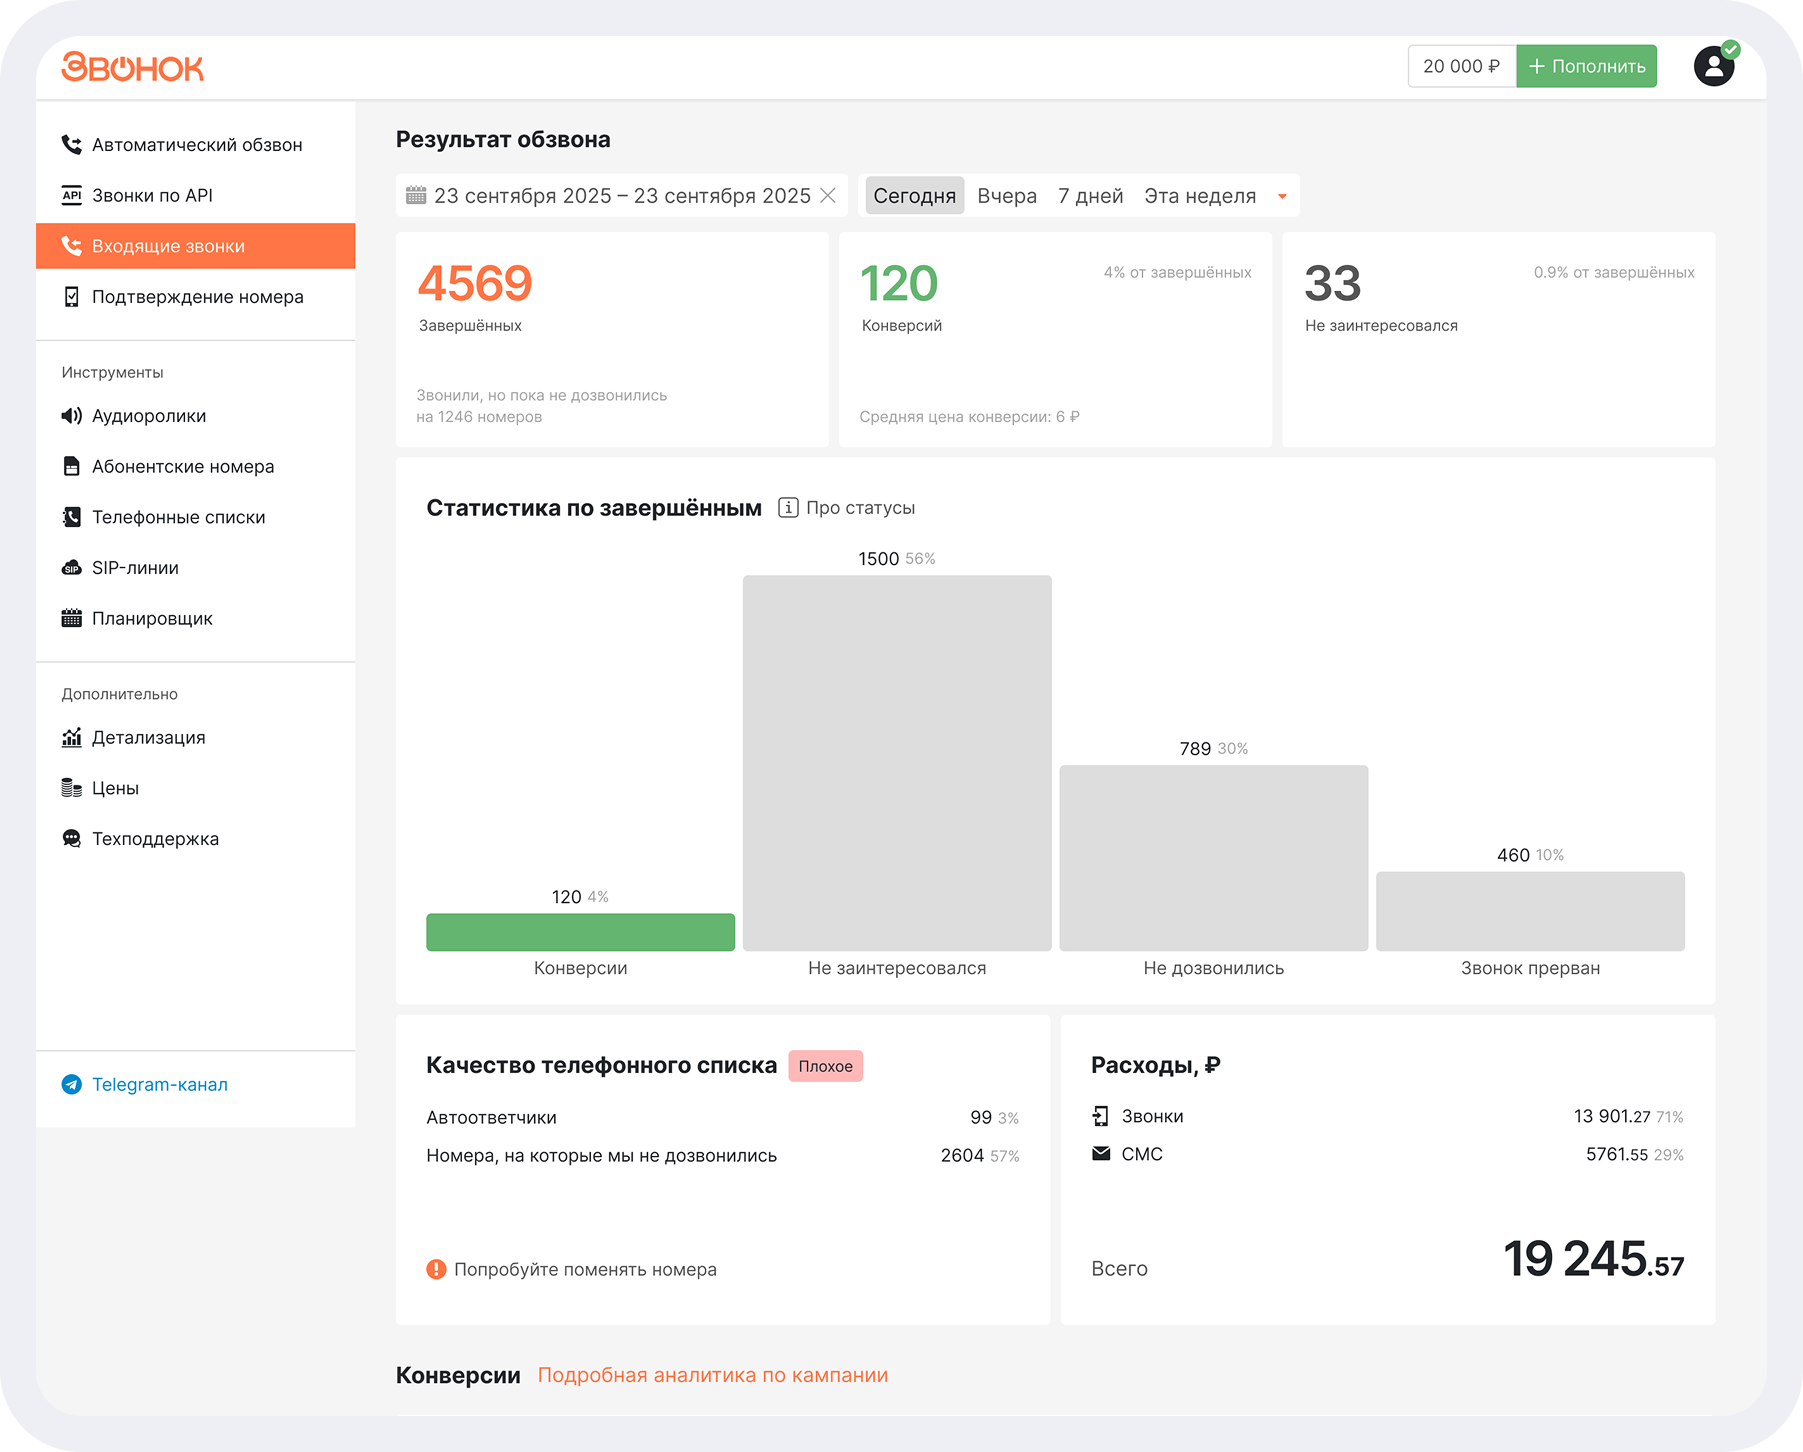
Task: Click the Планировщик calendar icon
Action: (71, 618)
